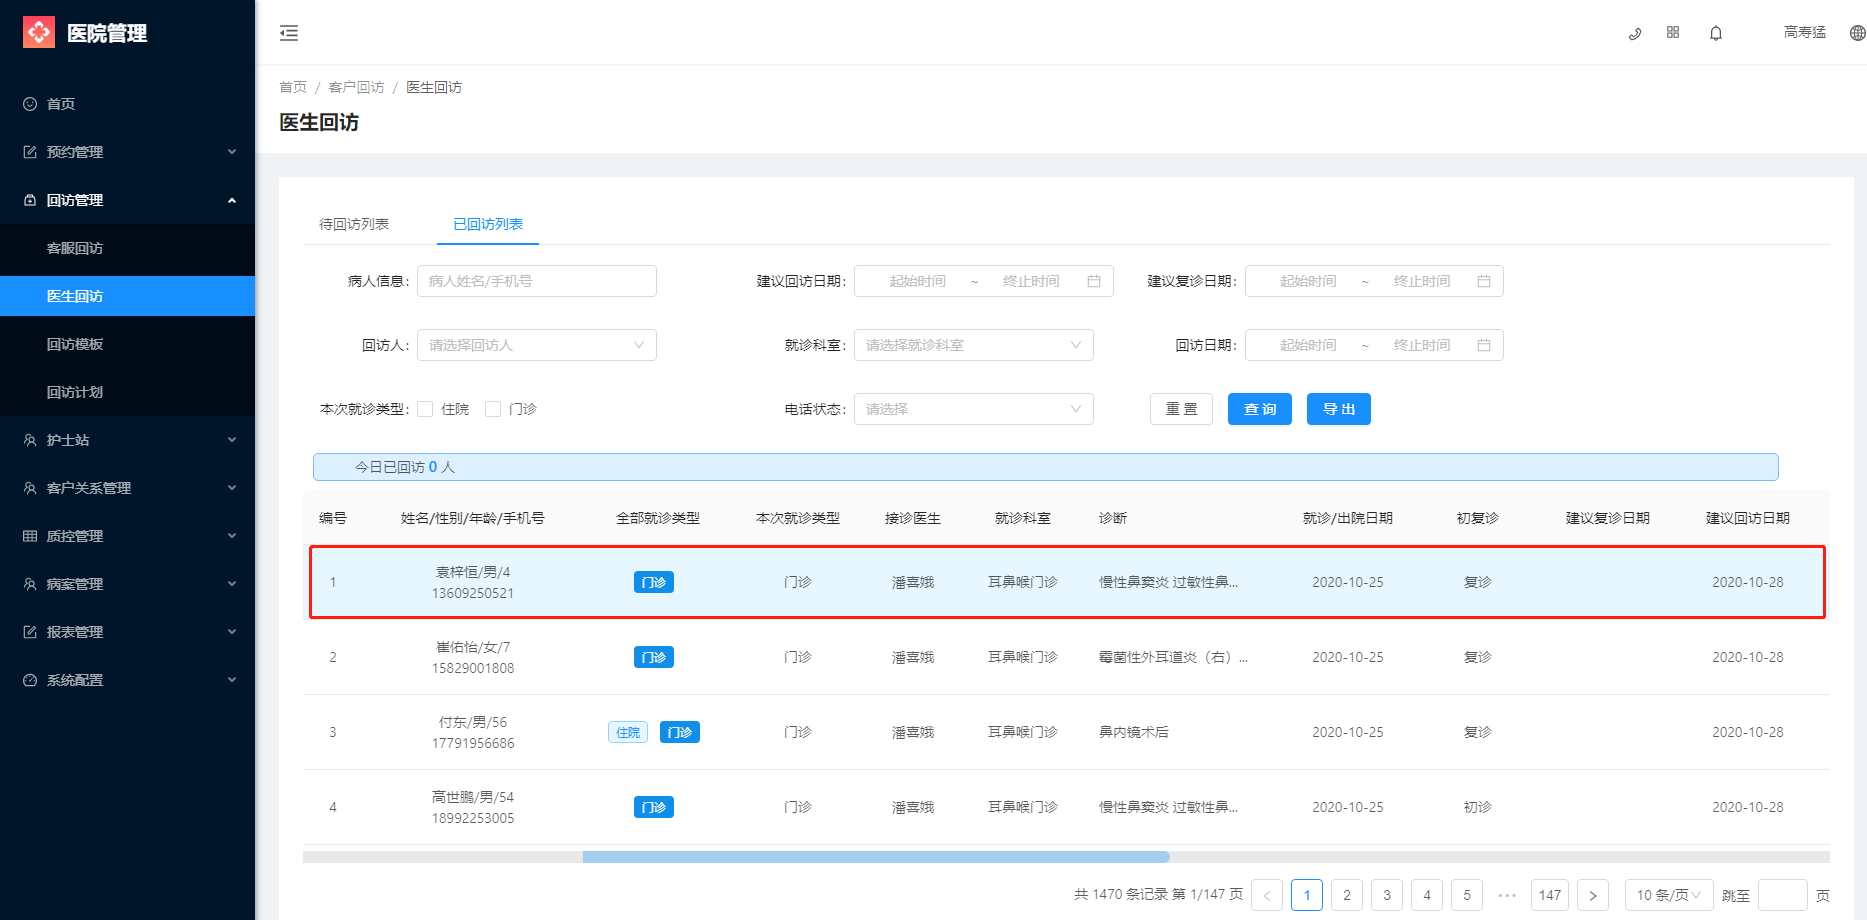Check the 门诊 visit type checkbox

(x=493, y=409)
